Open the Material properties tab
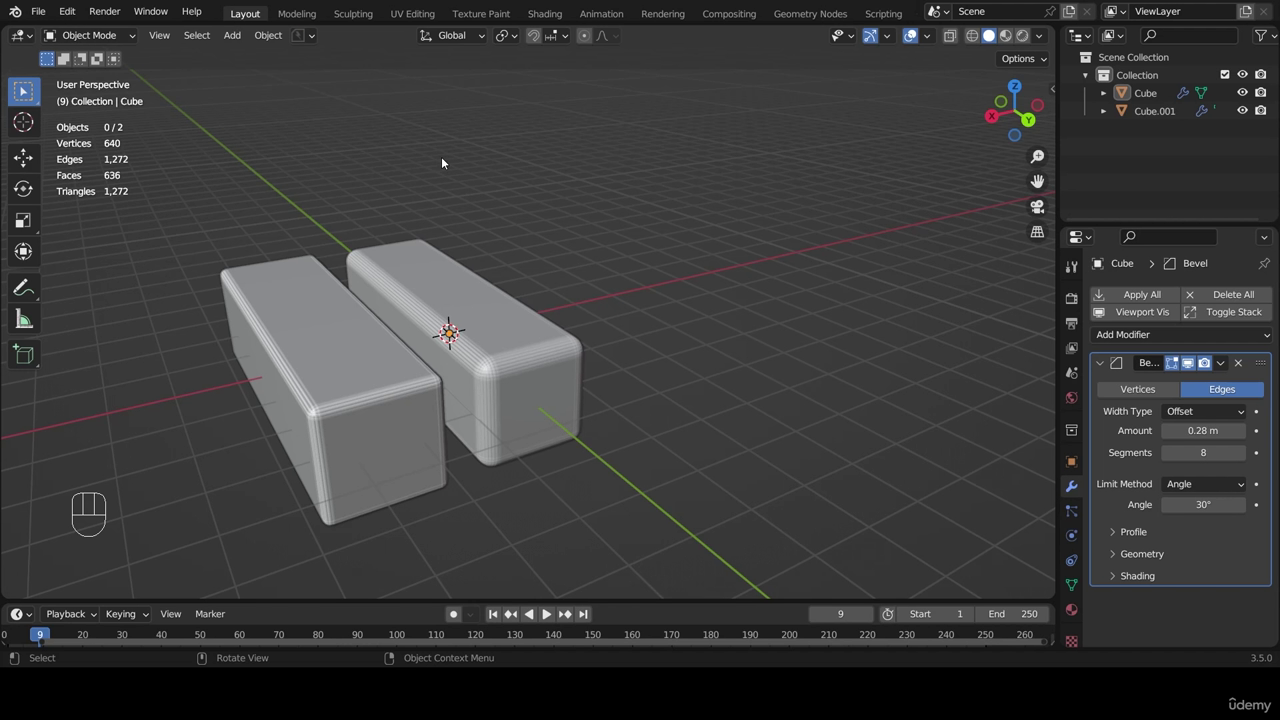The image size is (1280, 720). 1071,610
